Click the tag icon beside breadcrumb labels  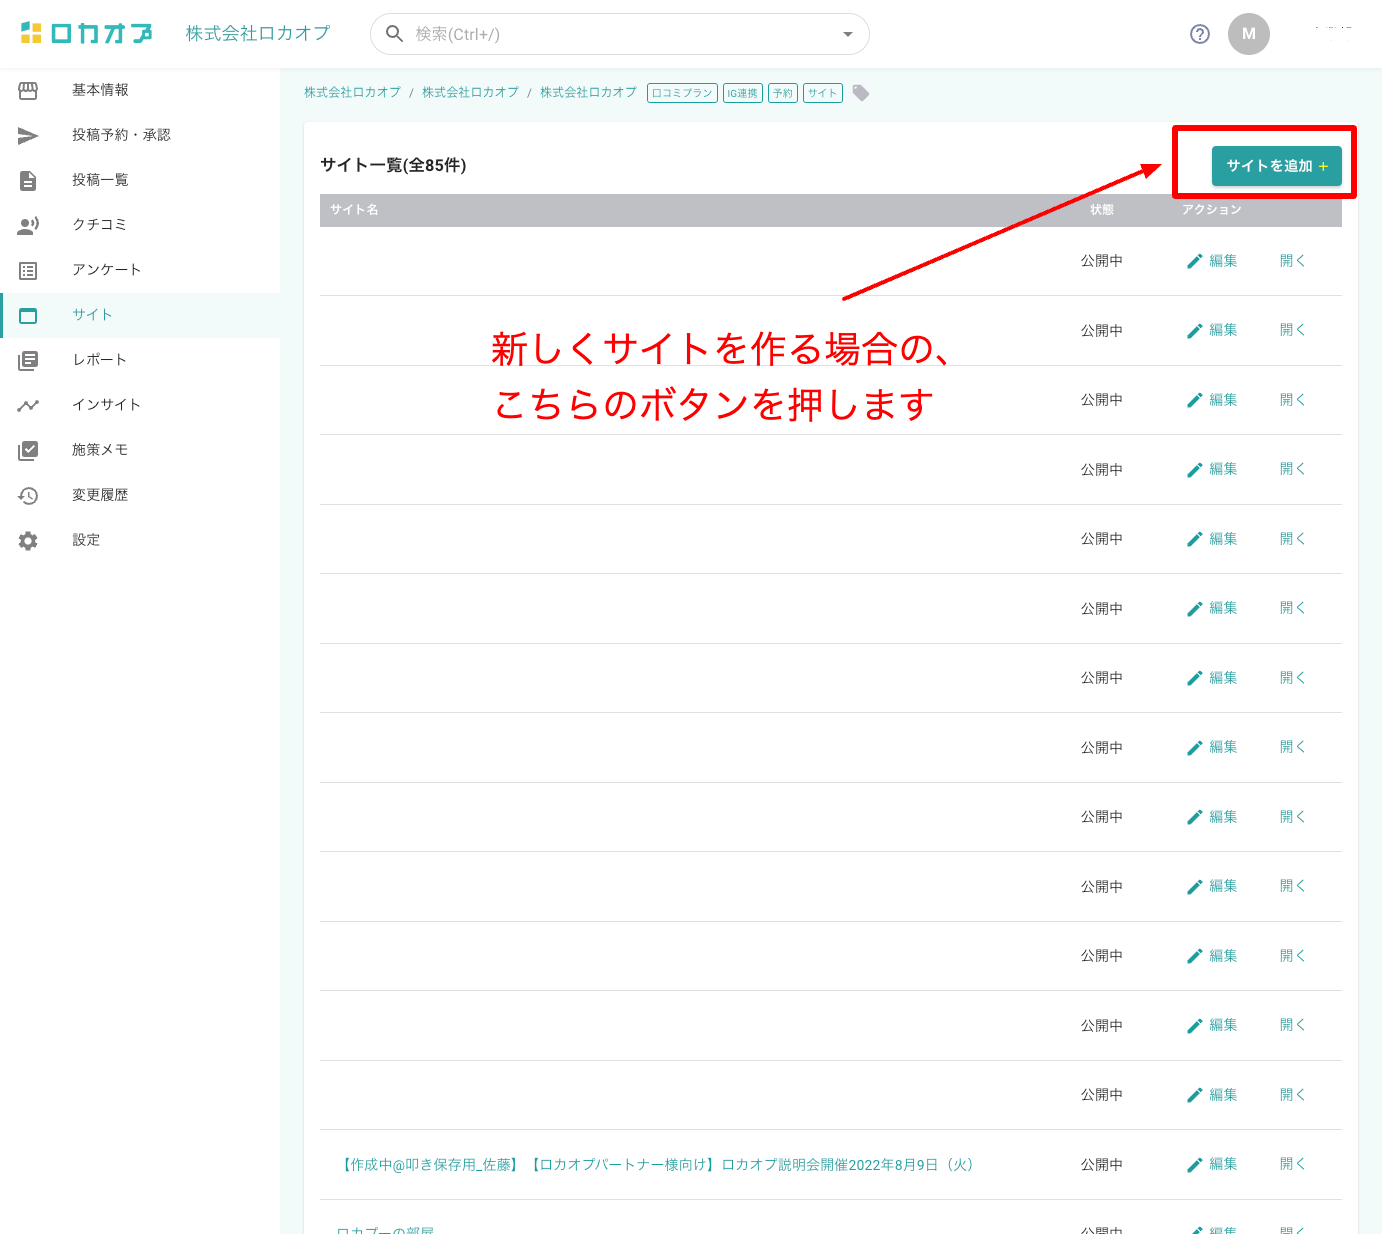[x=860, y=93]
